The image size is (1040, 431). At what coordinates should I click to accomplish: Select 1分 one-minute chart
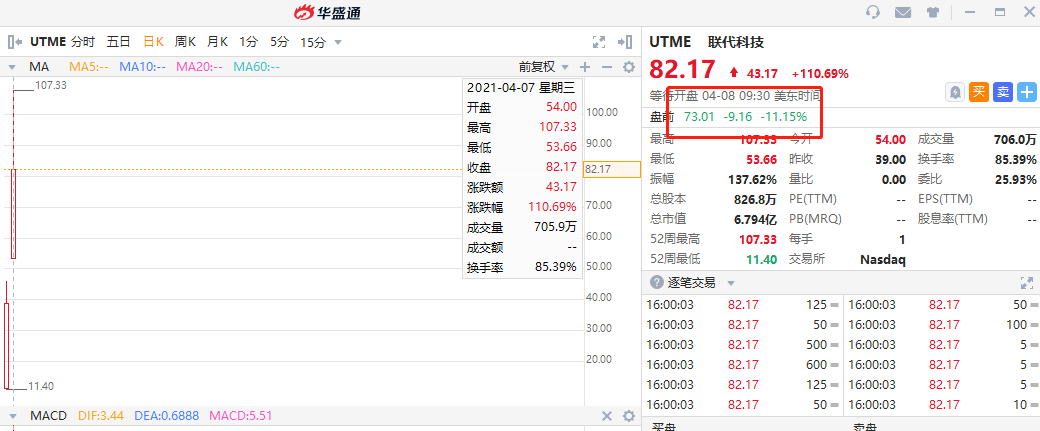248,42
